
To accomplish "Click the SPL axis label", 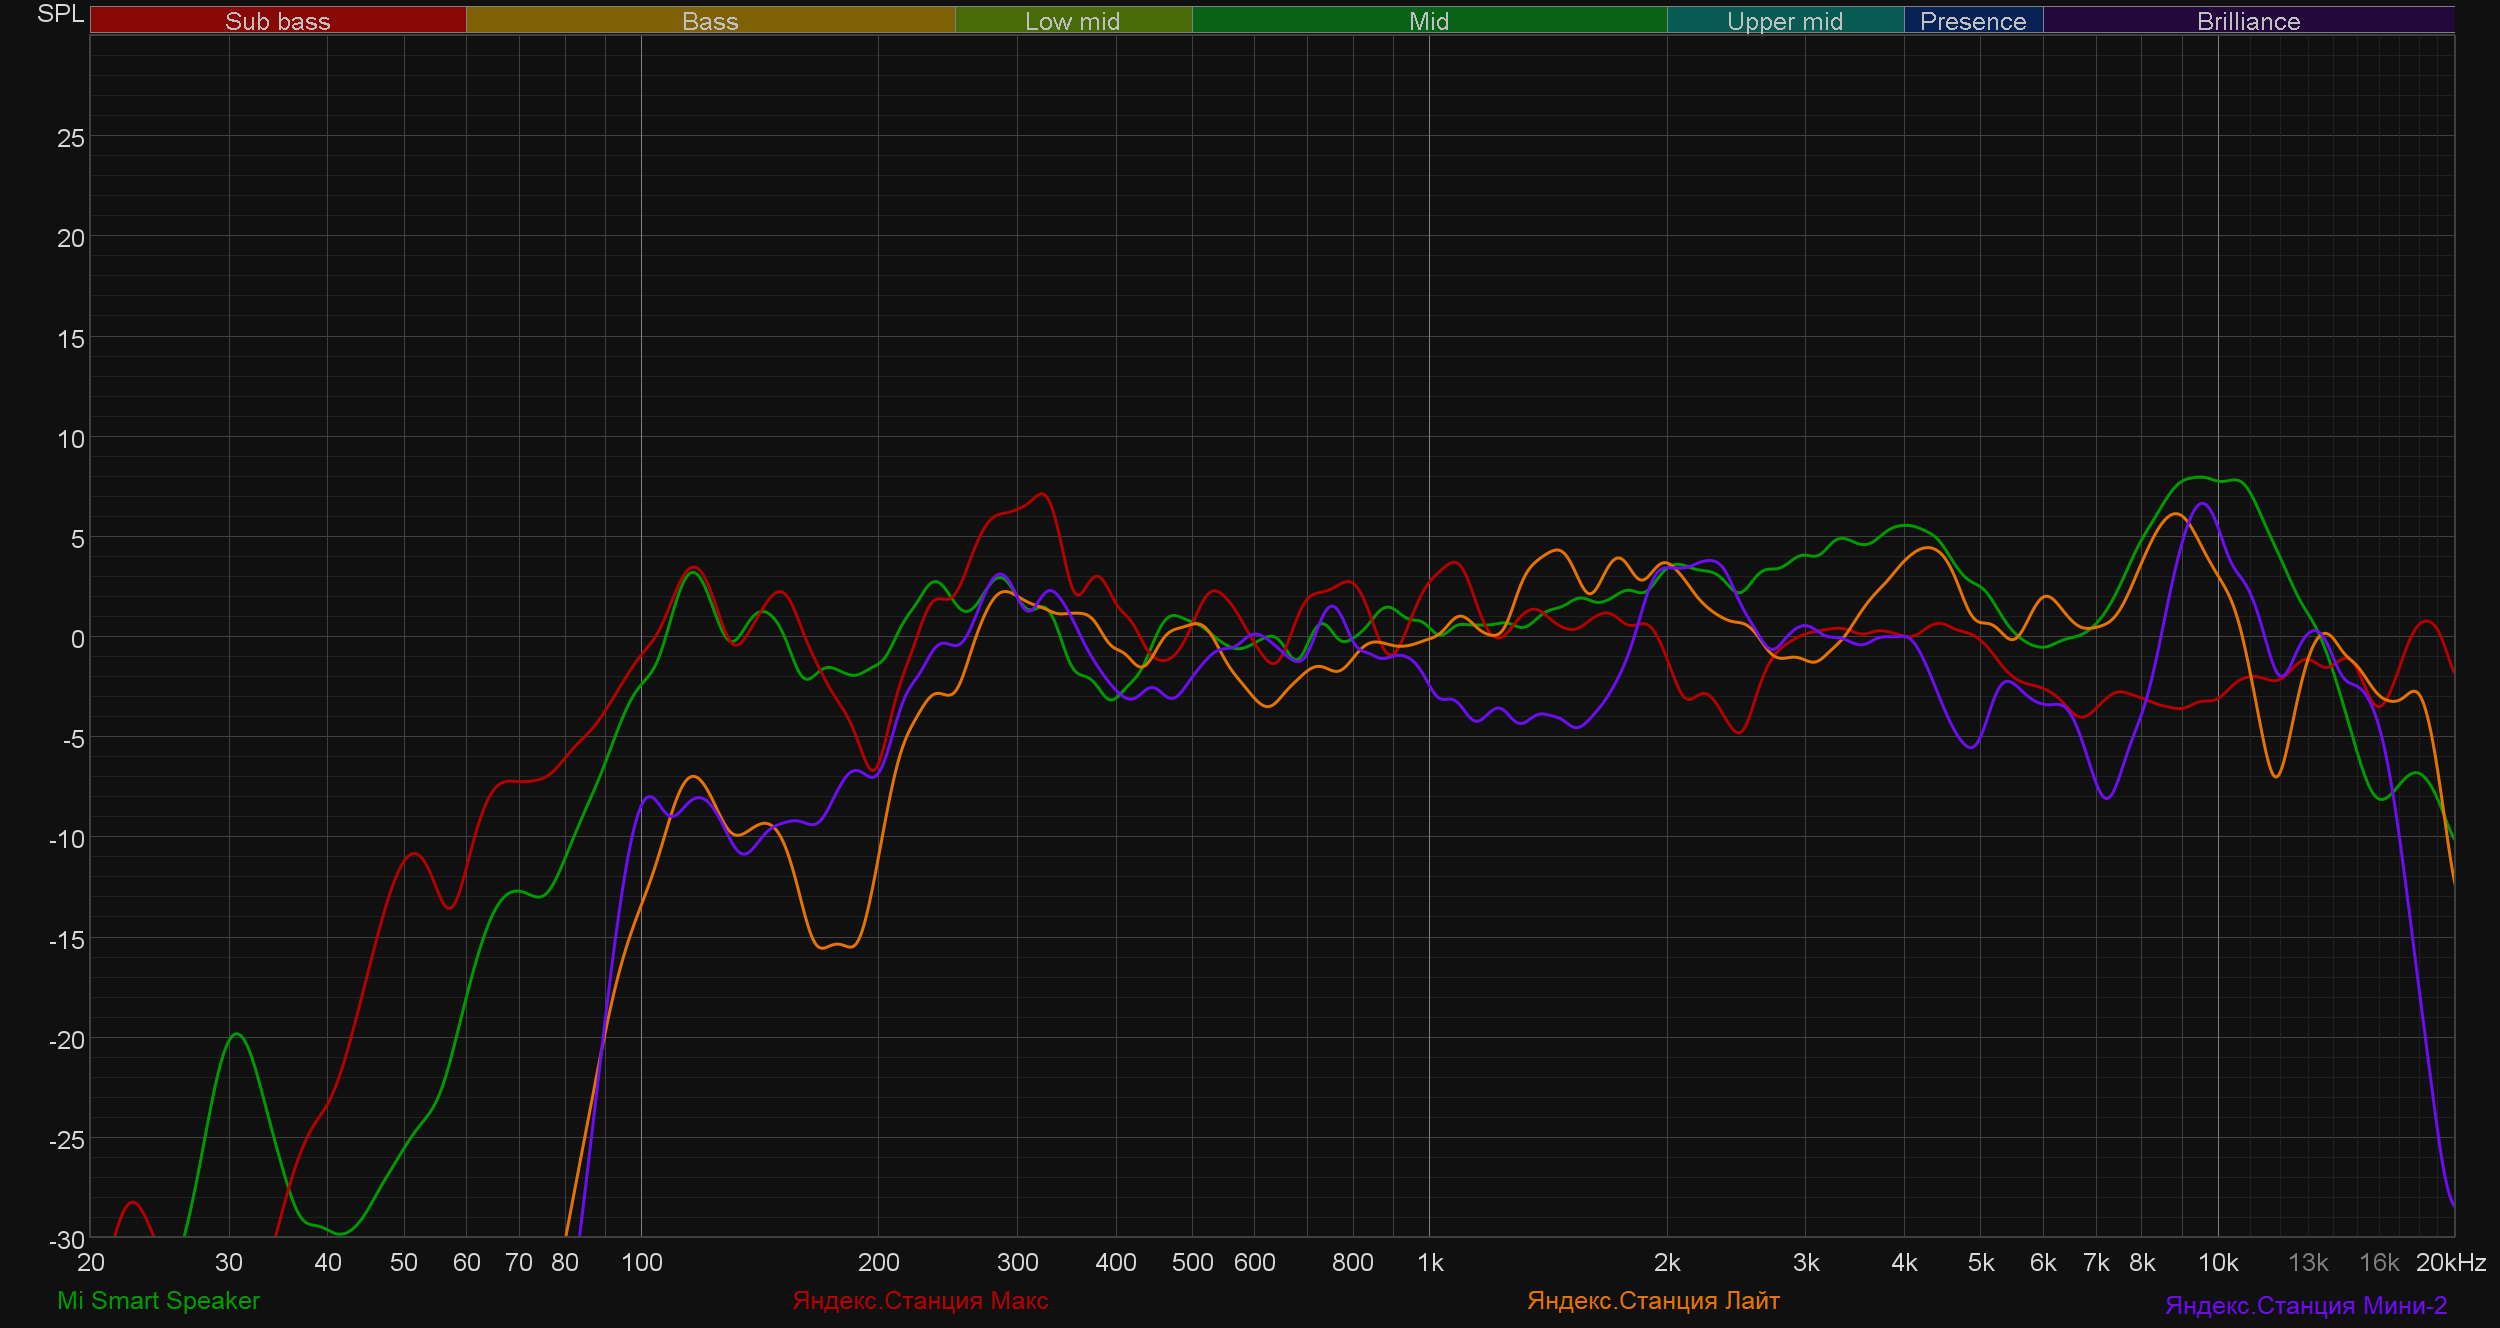I will pyautogui.click(x=60, y=14).
